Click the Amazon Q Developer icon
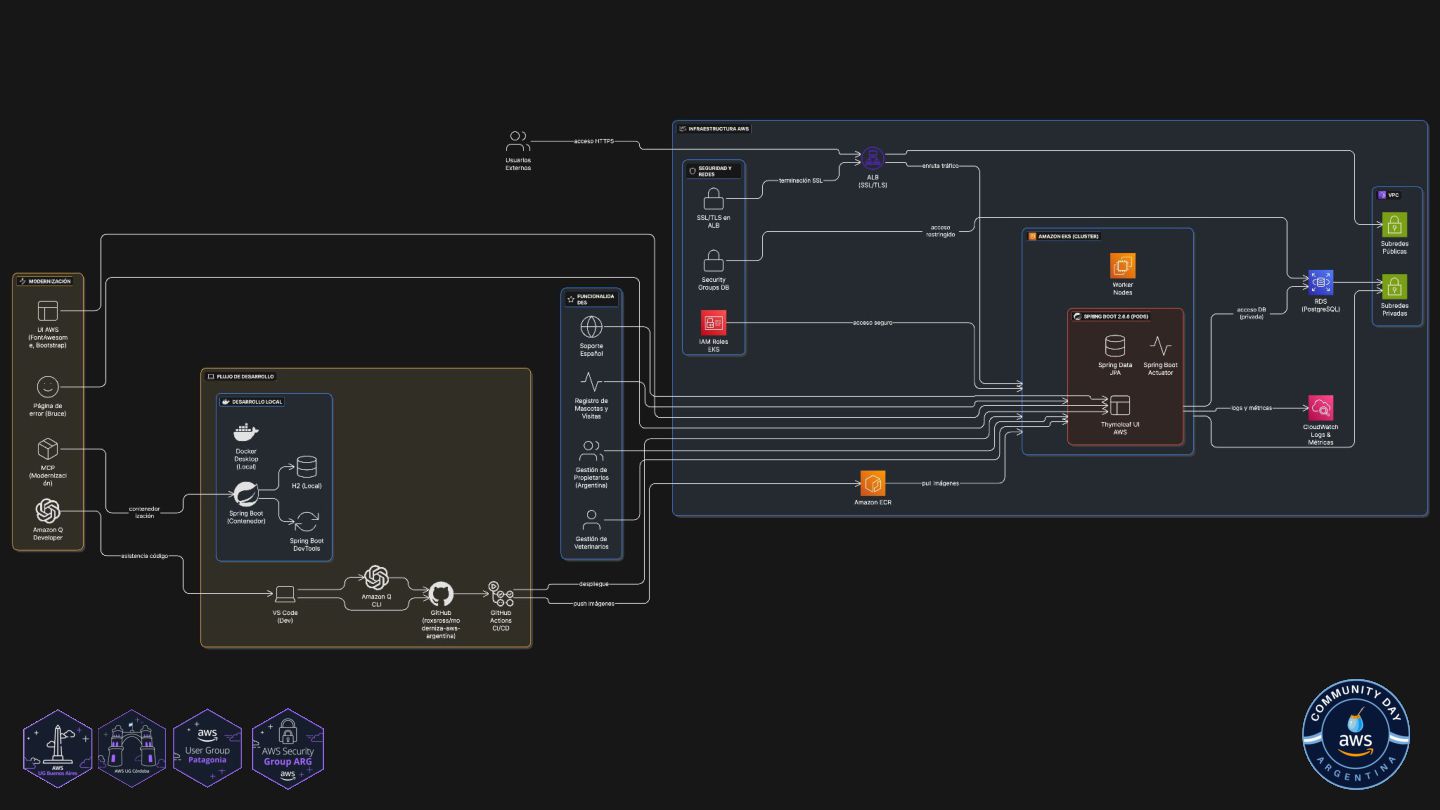The height and width of the screenshot is (810, 1440). pos(48,511)
